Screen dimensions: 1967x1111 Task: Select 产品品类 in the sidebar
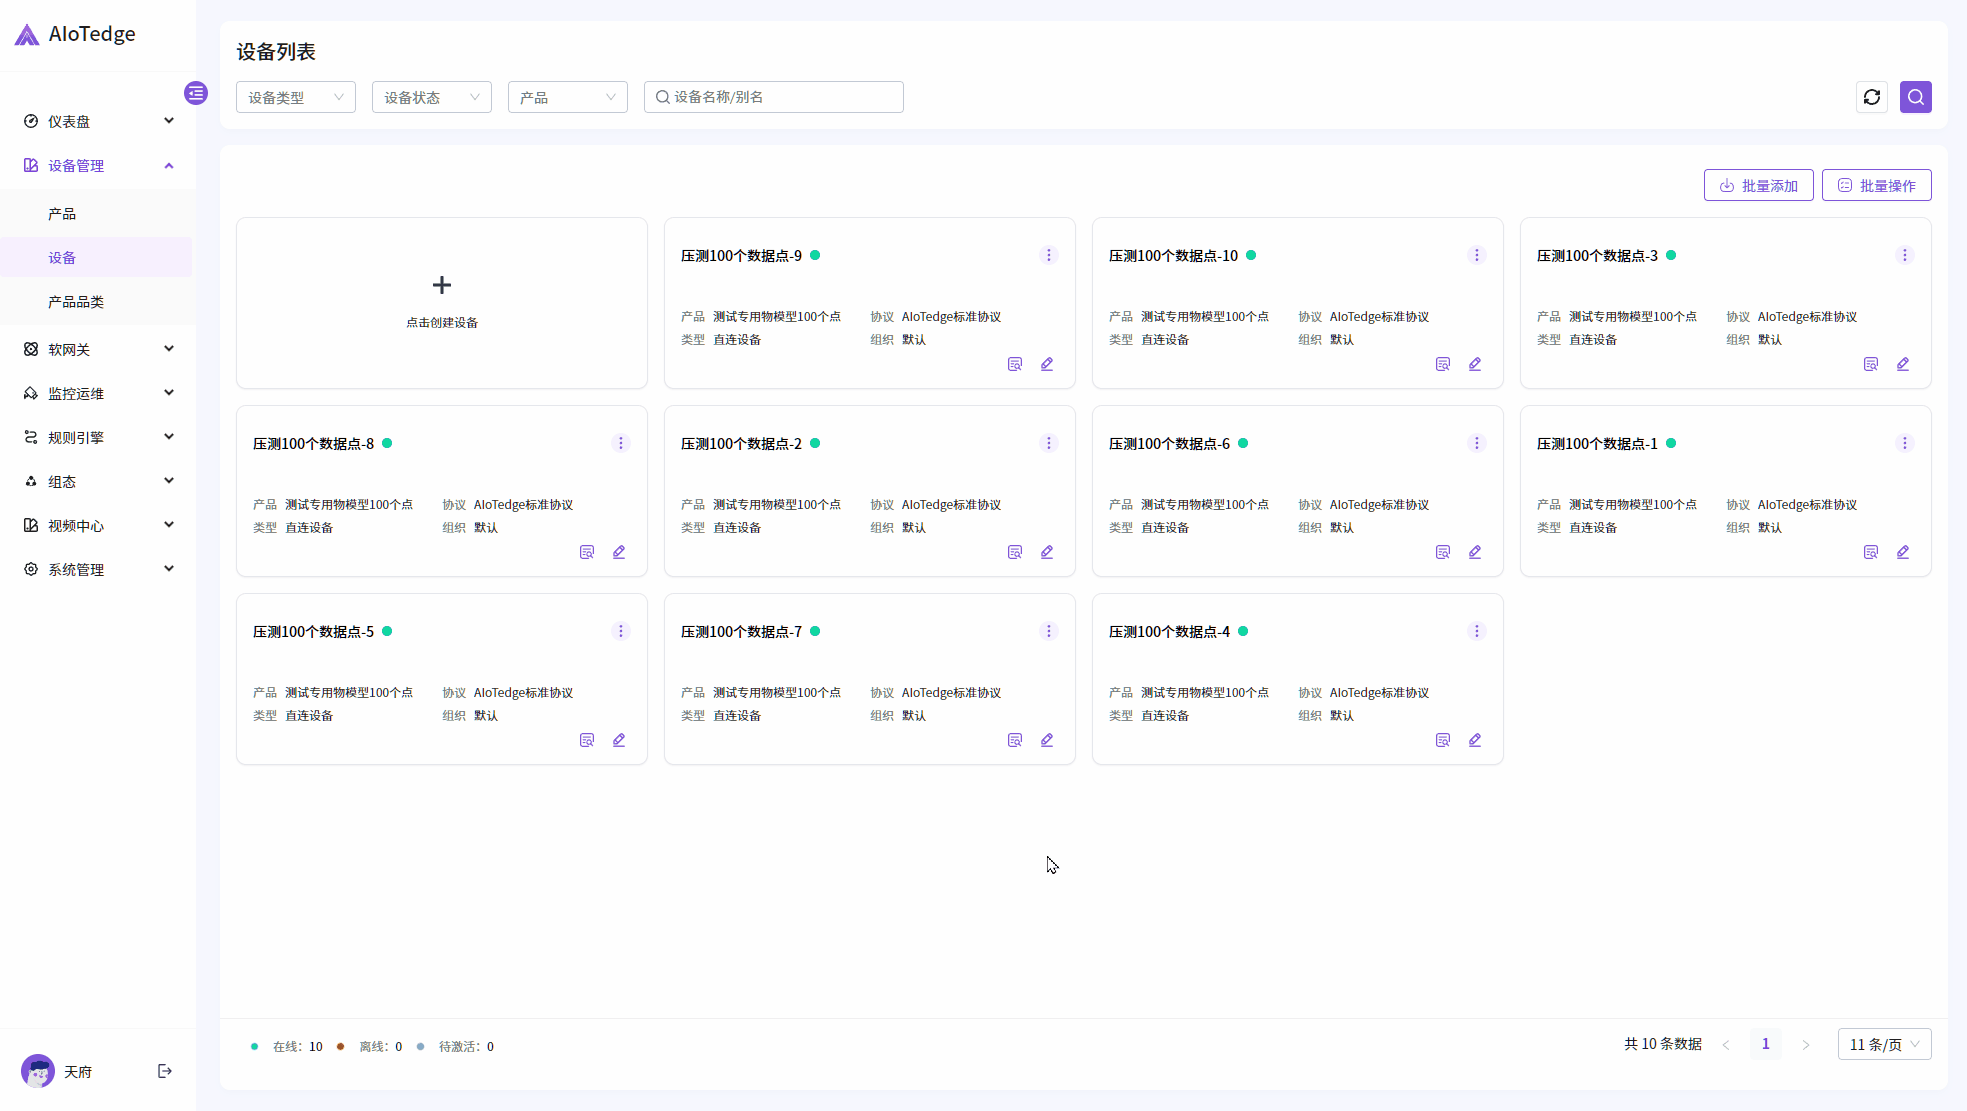tap(76, 301)
